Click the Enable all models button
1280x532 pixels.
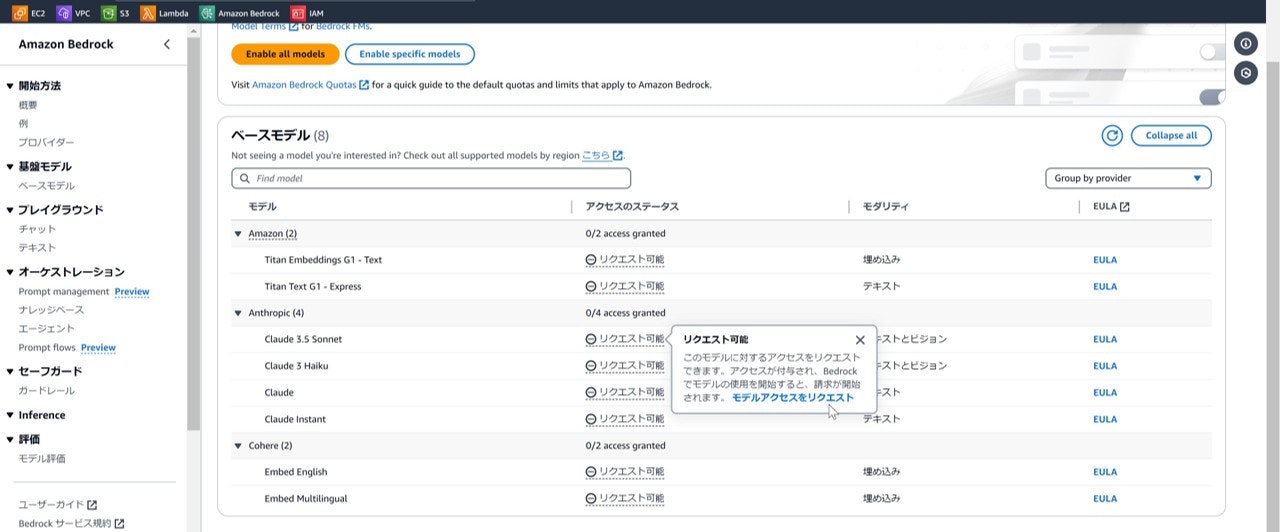pyautogui.click(x=285, y=54)
